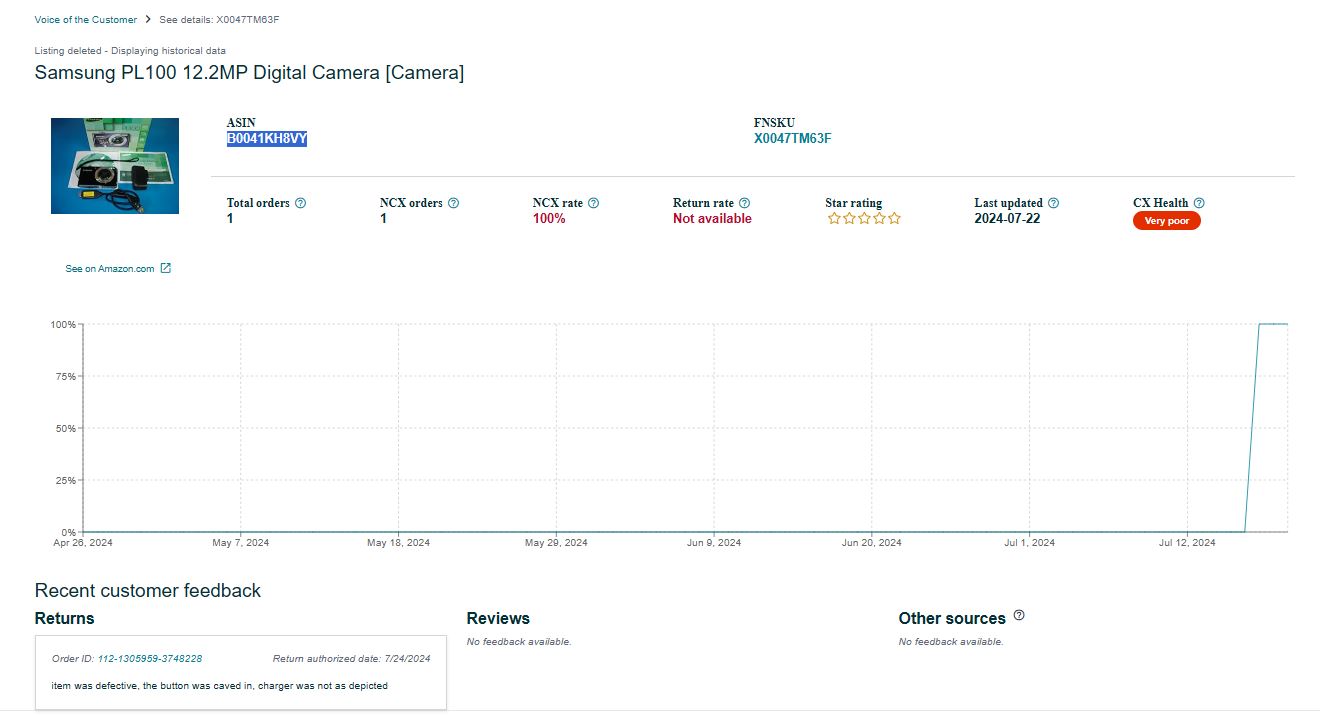
Task: Click the Jun 9, 2024 chart axis label
Action: click(x=714, y=543)
